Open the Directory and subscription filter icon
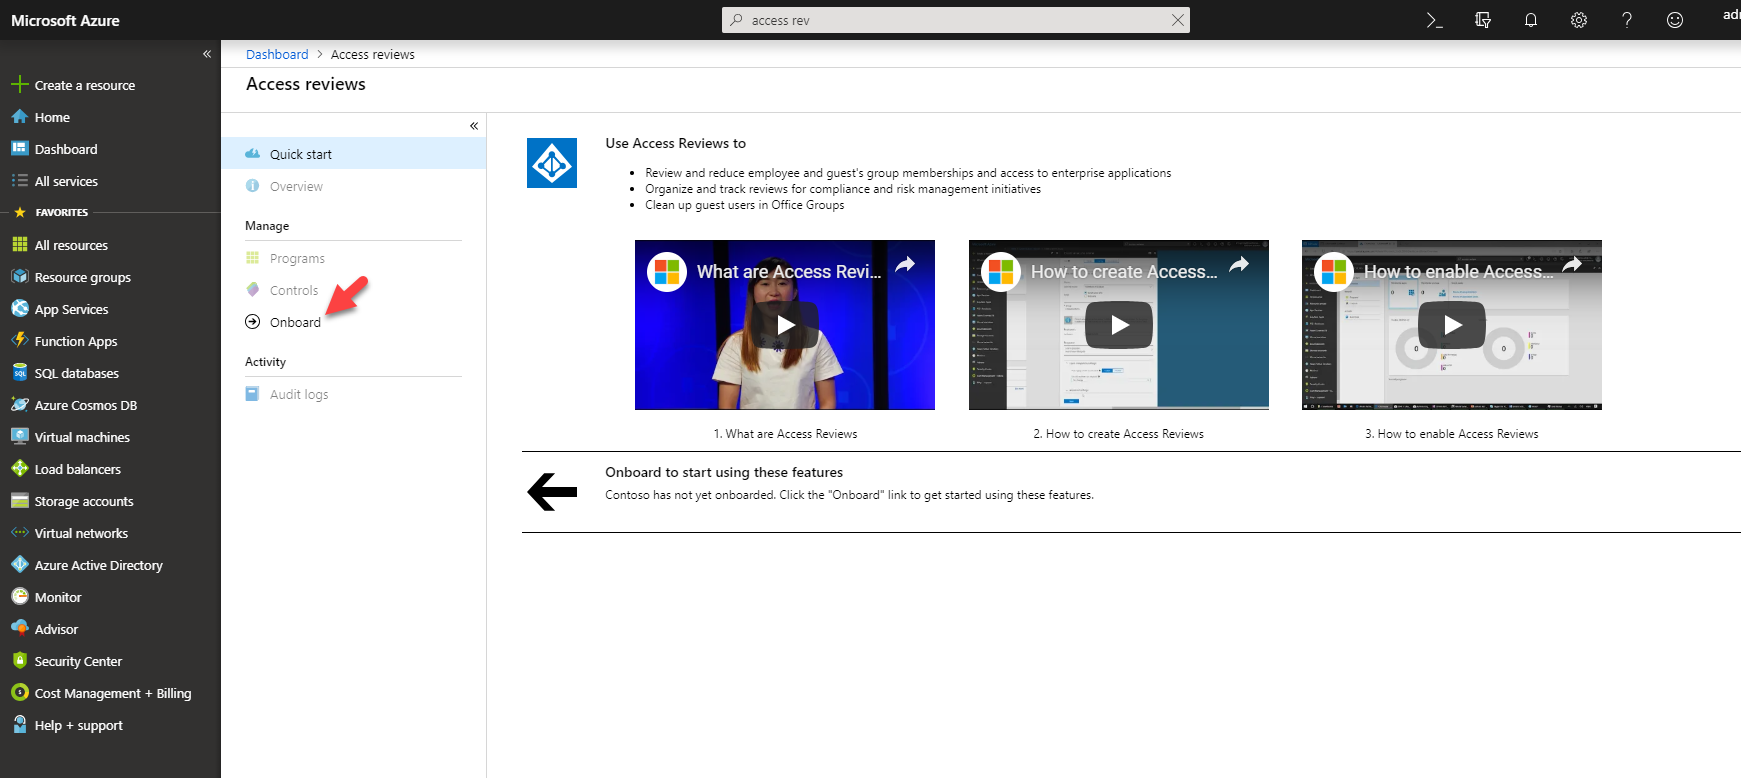 [x=1483, y=20]
